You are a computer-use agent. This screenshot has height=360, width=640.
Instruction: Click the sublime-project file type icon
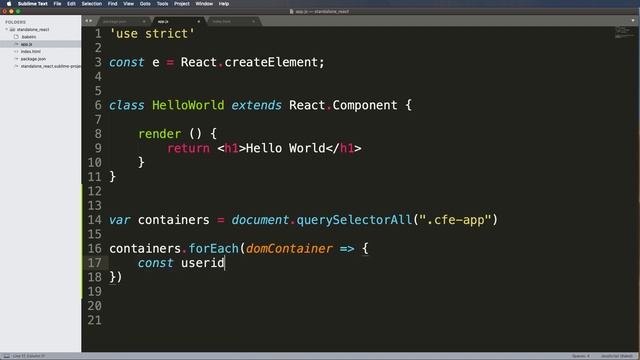(16, 66)
